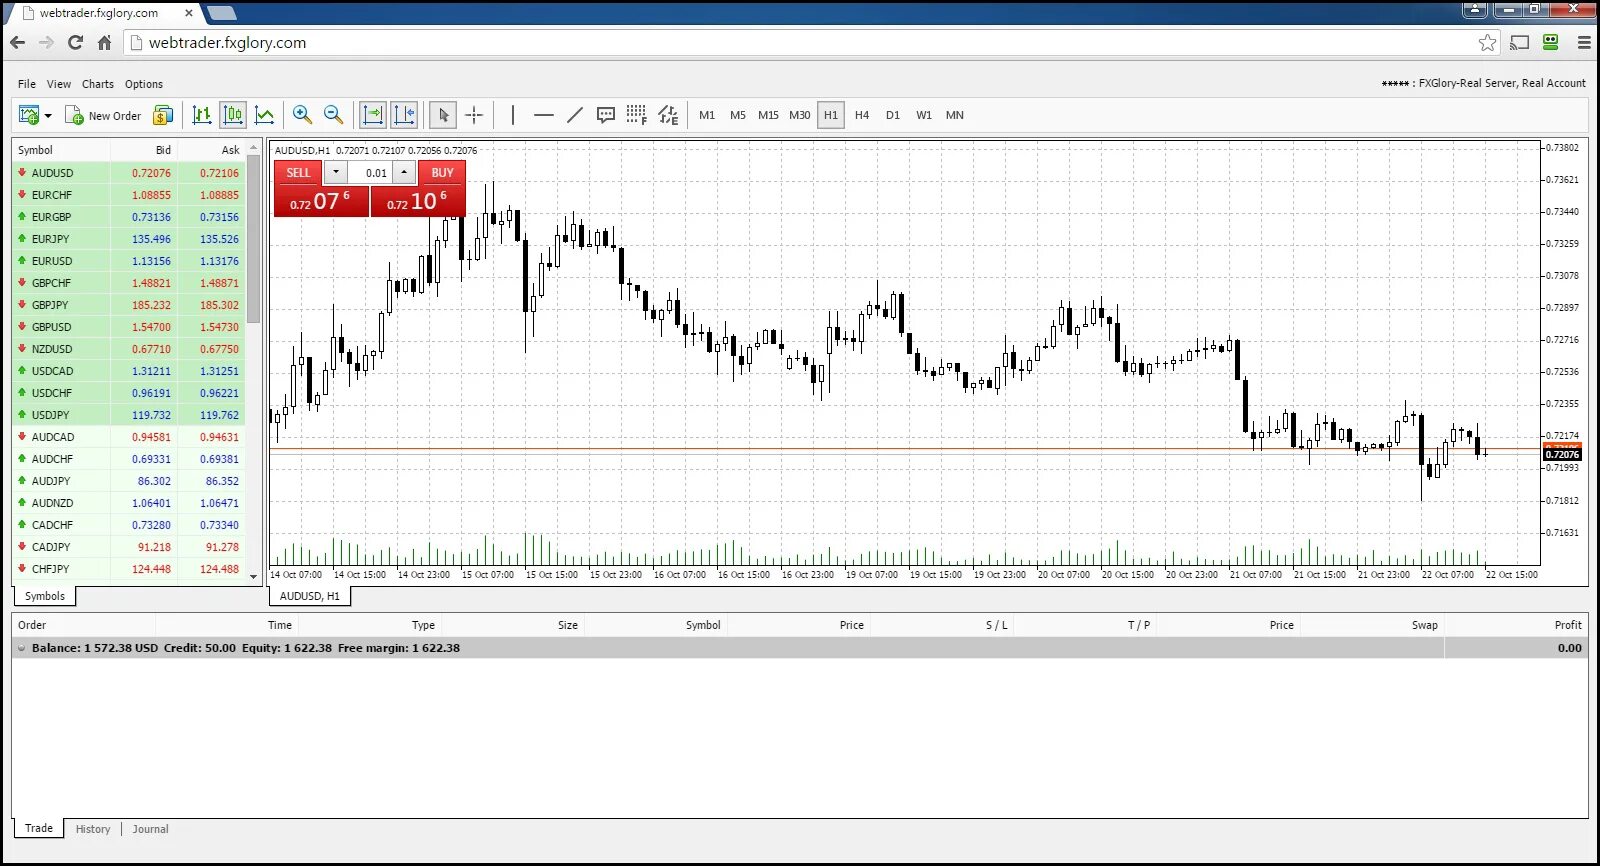Select the horizontal line drawing tool
Image resolution: width=1600 pixels, height=866 pixels.
[543, 115]
